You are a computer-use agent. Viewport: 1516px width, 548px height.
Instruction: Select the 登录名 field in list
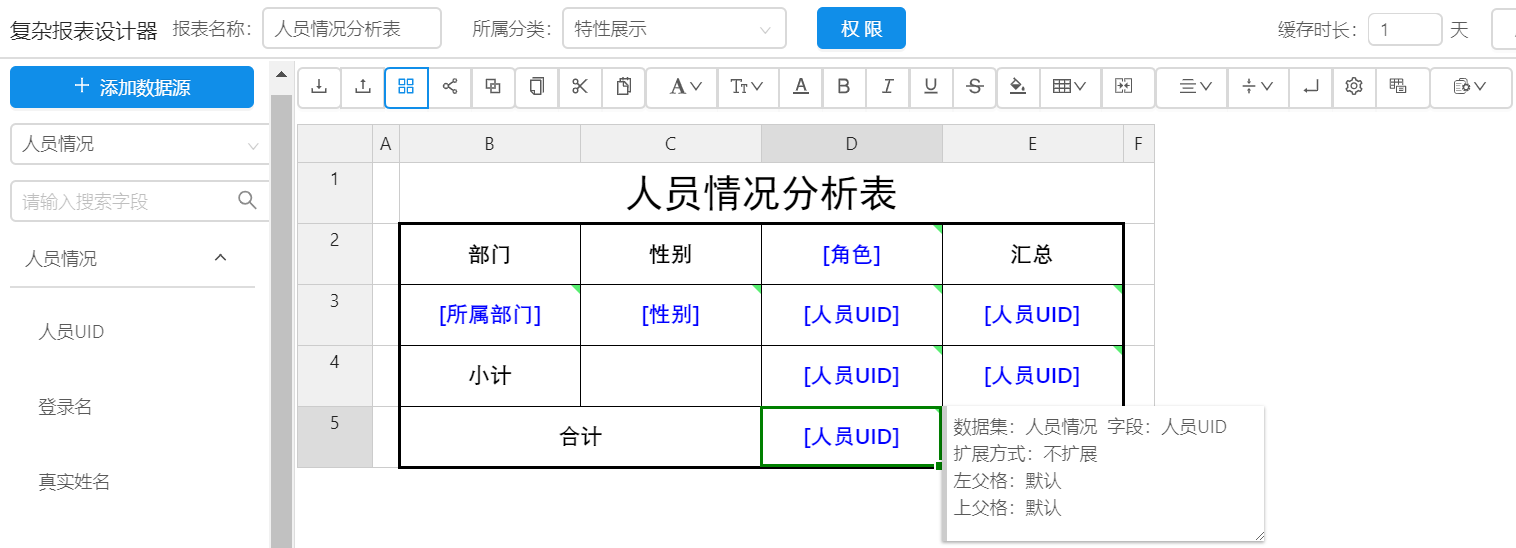[66, 407]
